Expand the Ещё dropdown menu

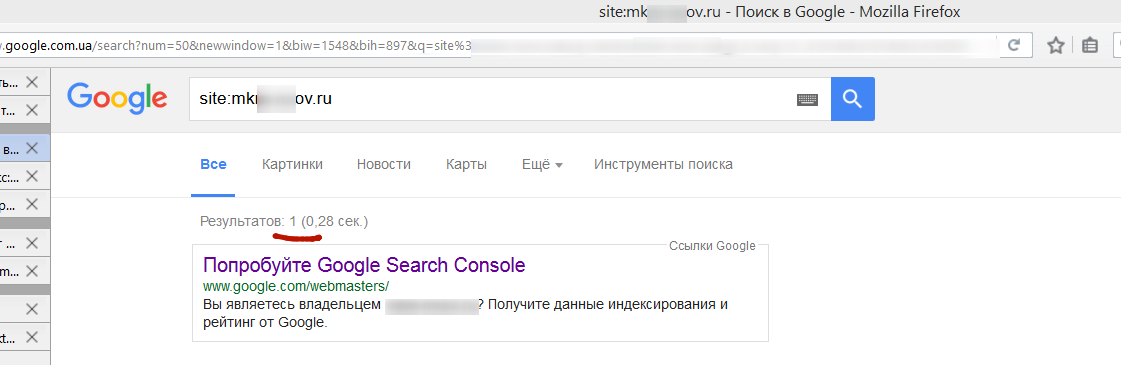[542, 165]
